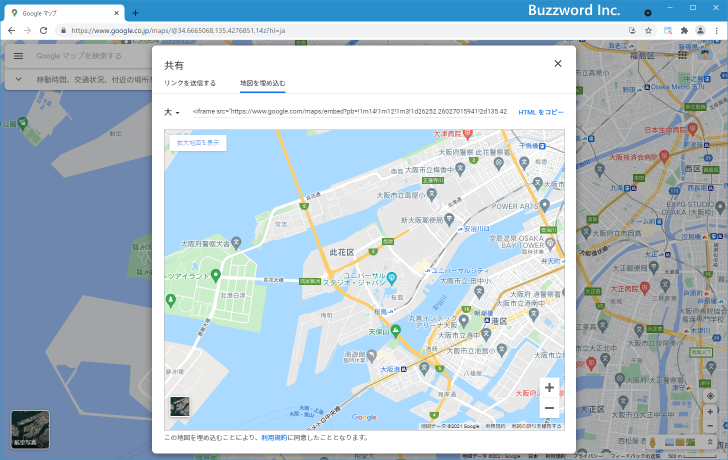Viewport: 728px width, 460px height.
Task: Open the Chrome three-dot menu
Action: (716, 31)
